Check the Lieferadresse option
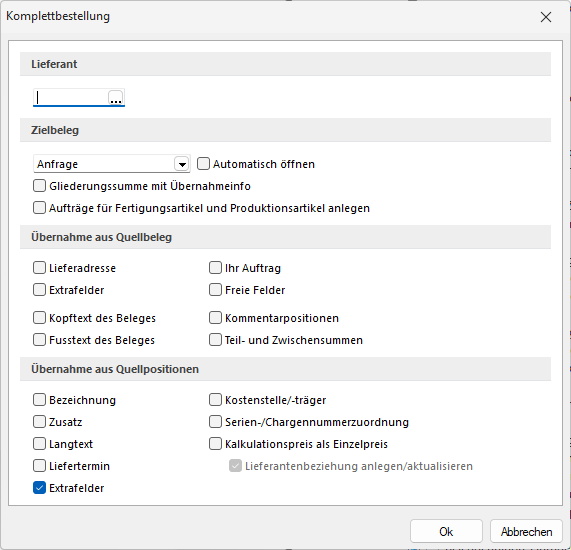Screen dimensions: 571x550 [x=39, y=268]
